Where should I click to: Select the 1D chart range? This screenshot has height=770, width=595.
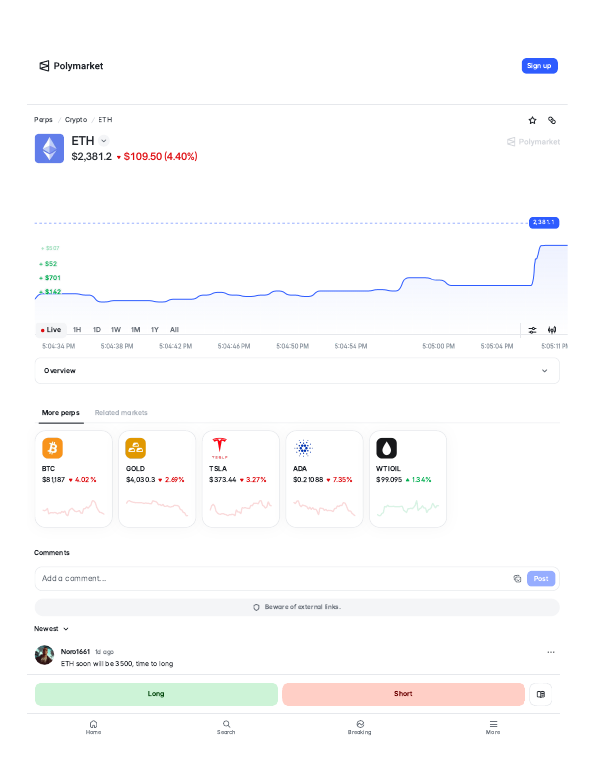click(x=97, y=330)
